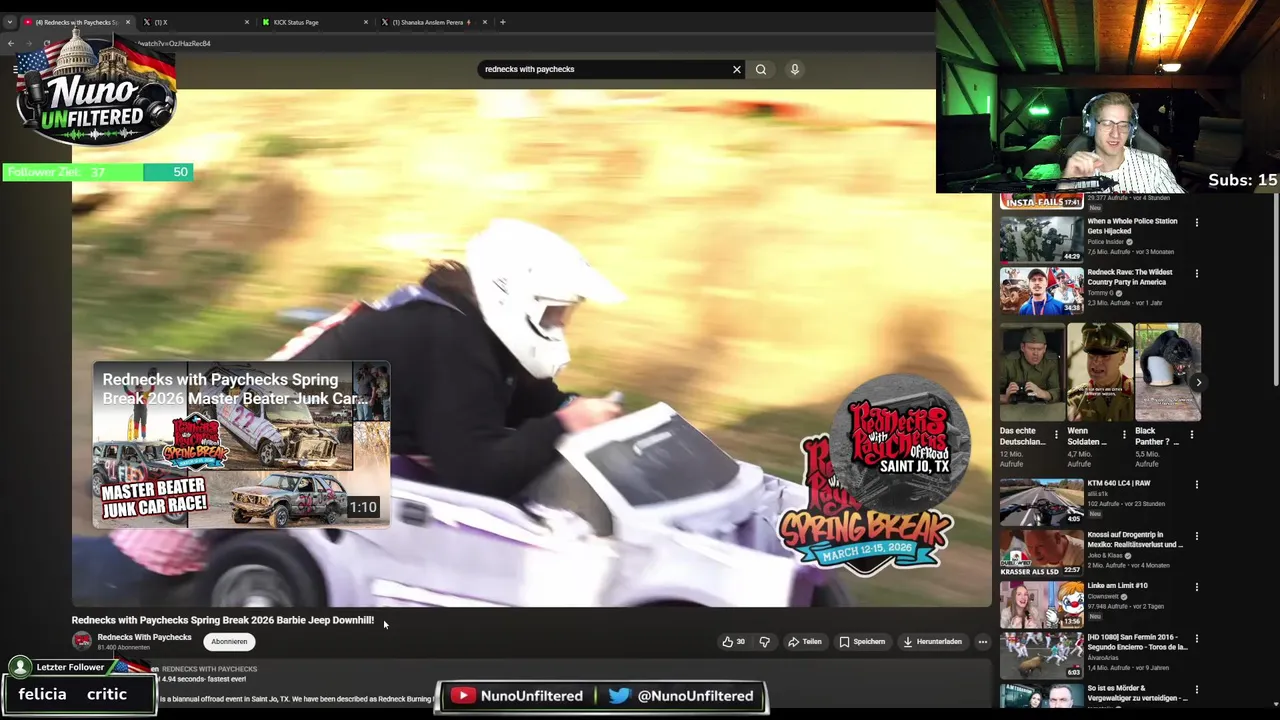The height and width of the screenshot is (720, 1280).
Task: Click the Master Beater Junk Car Race card
Action: [241, 445]
